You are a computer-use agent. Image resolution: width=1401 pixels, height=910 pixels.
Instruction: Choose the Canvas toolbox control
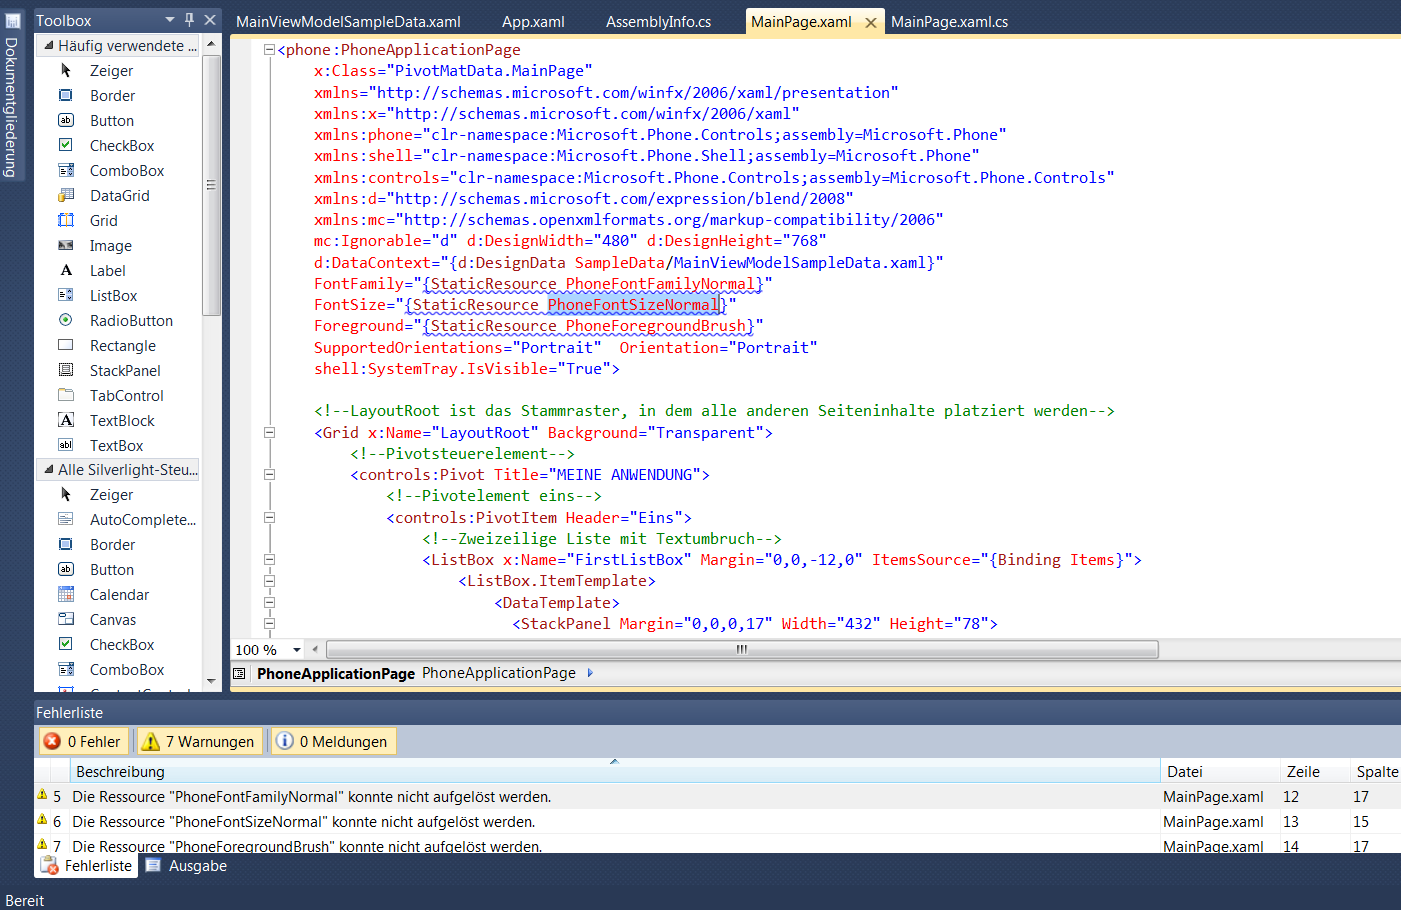point(113,620)
